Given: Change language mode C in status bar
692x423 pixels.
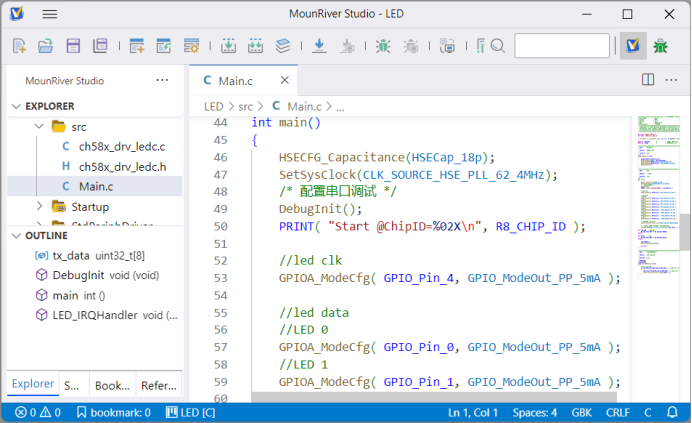Looking at the screenshot, I should pyautogui.click(x=647, y=412).
